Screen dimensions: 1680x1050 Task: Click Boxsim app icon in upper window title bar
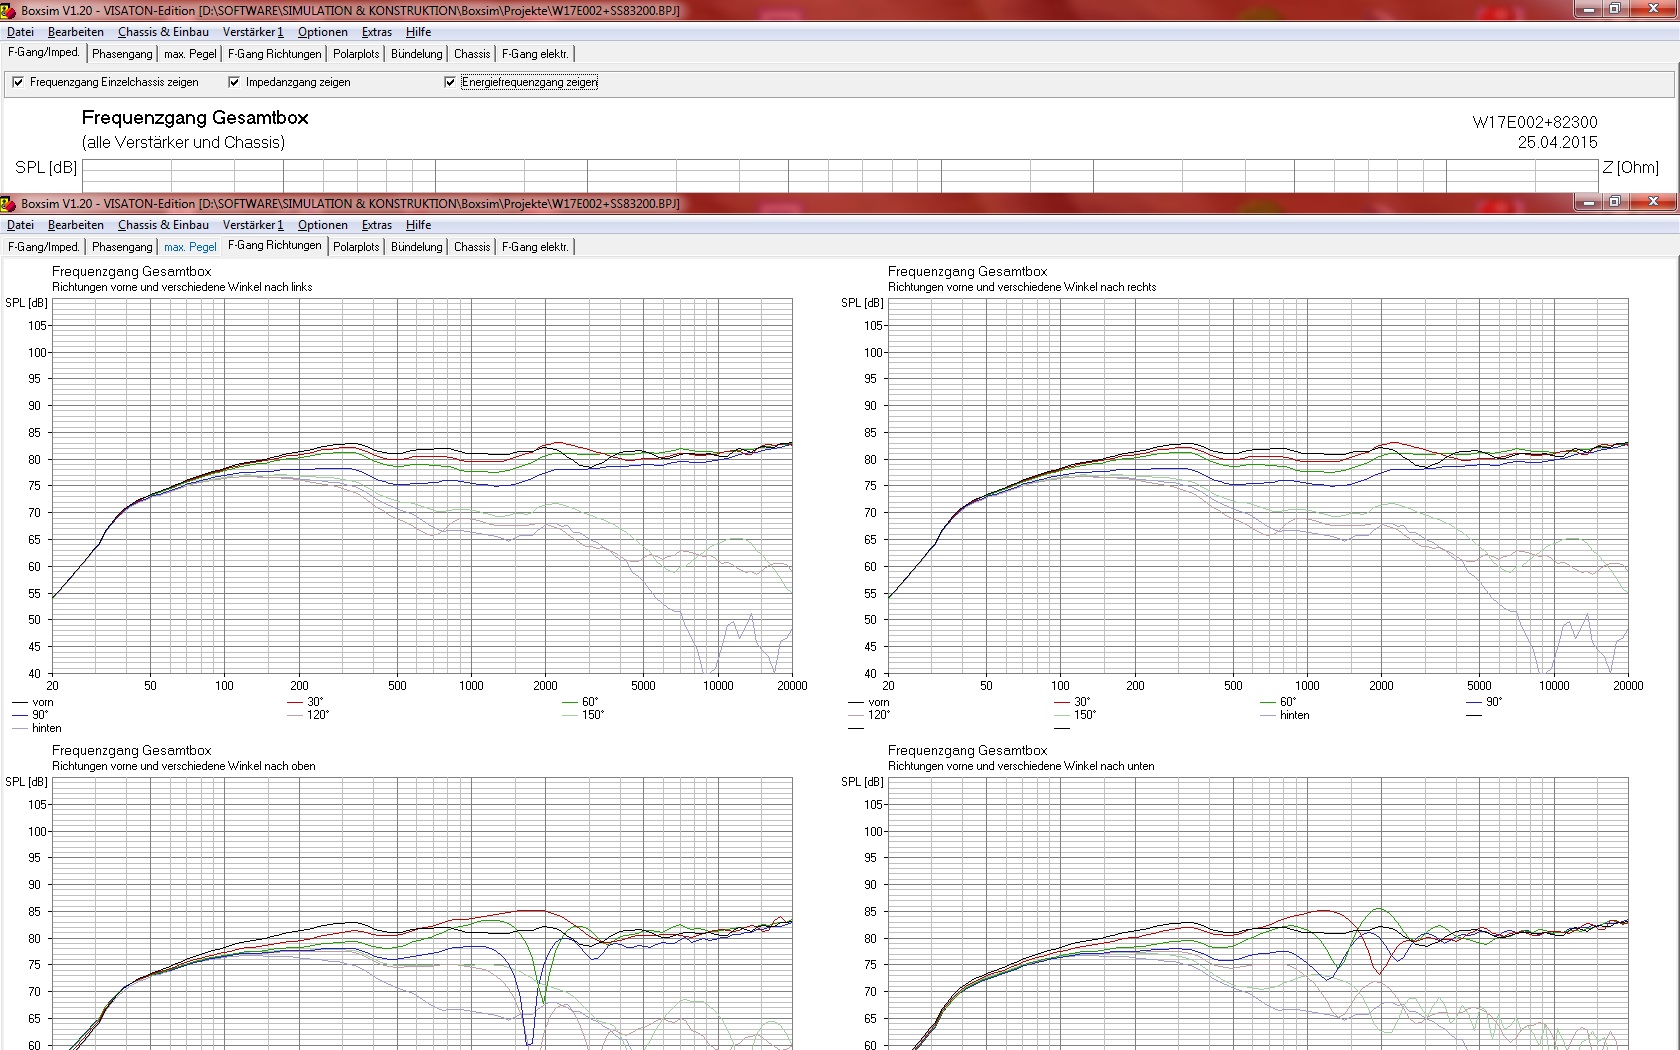[9, 10]
